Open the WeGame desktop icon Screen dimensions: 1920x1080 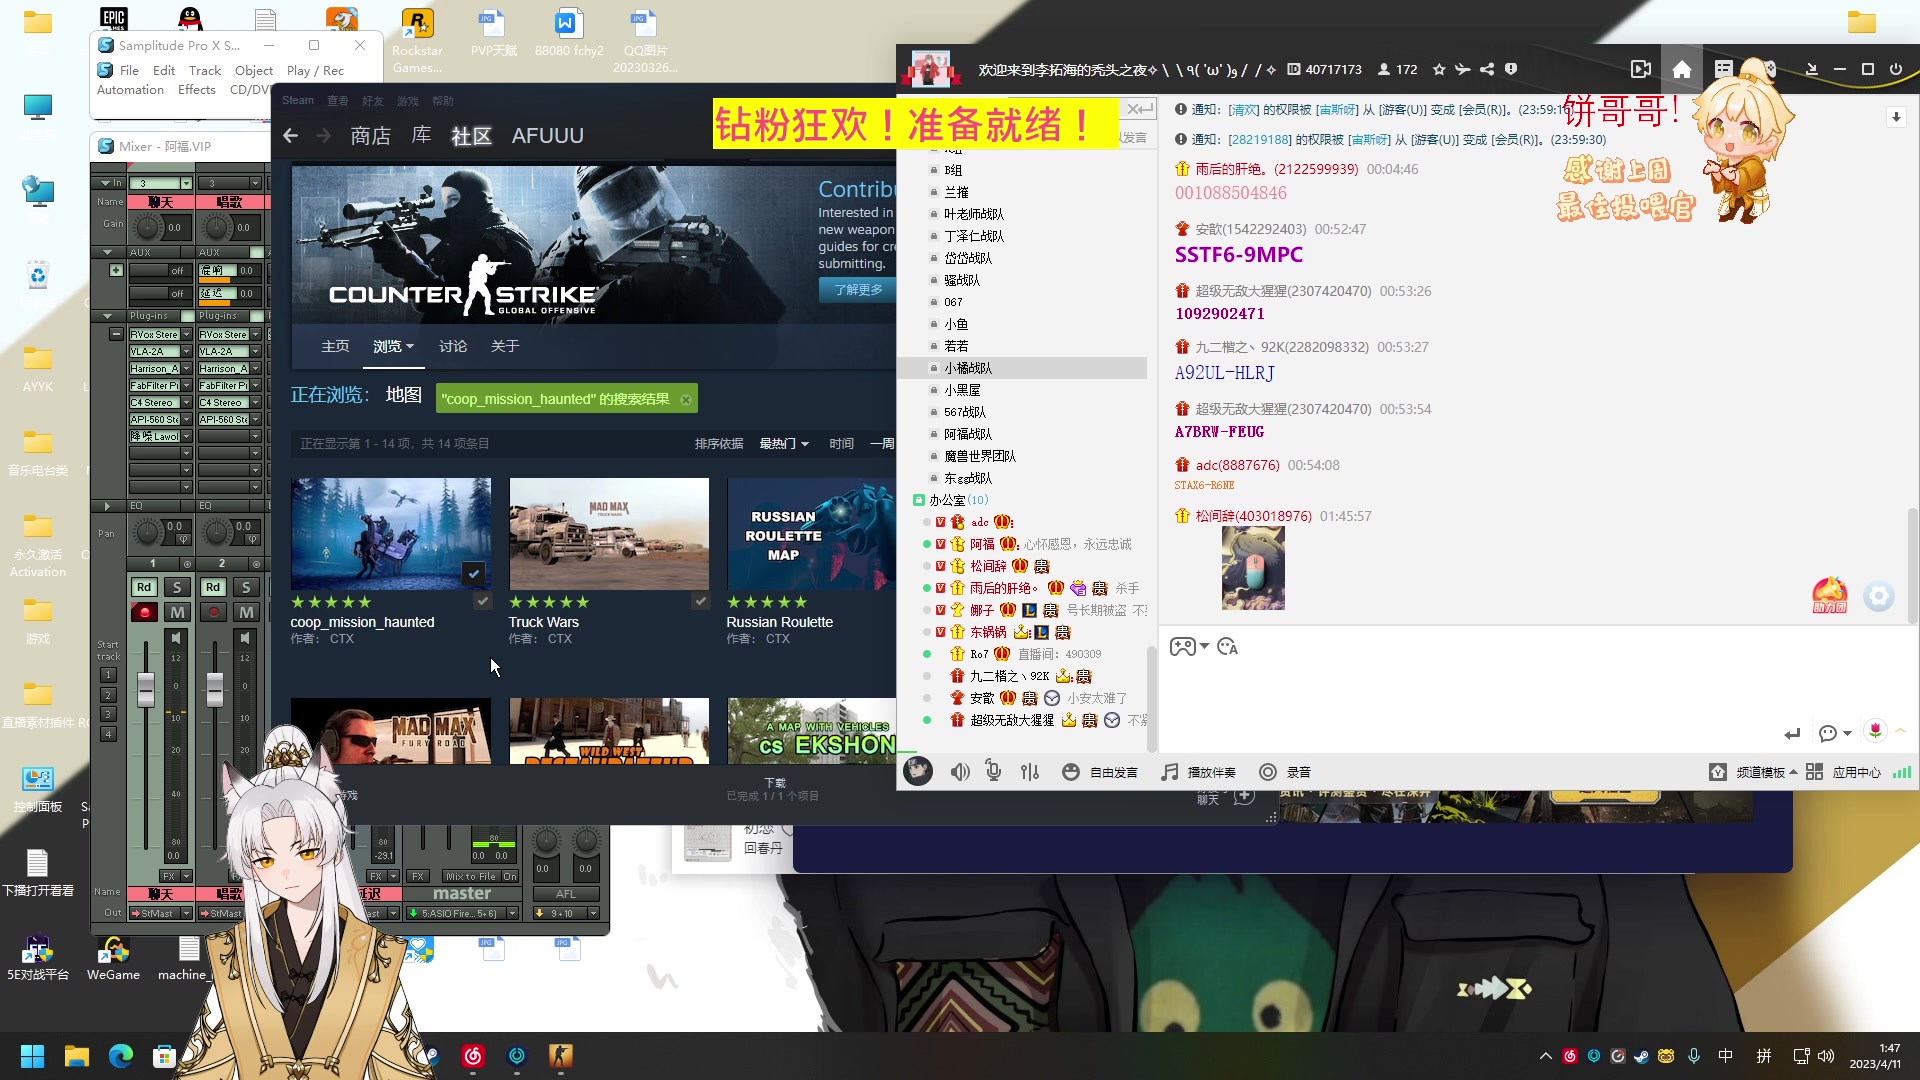point(113,958)
